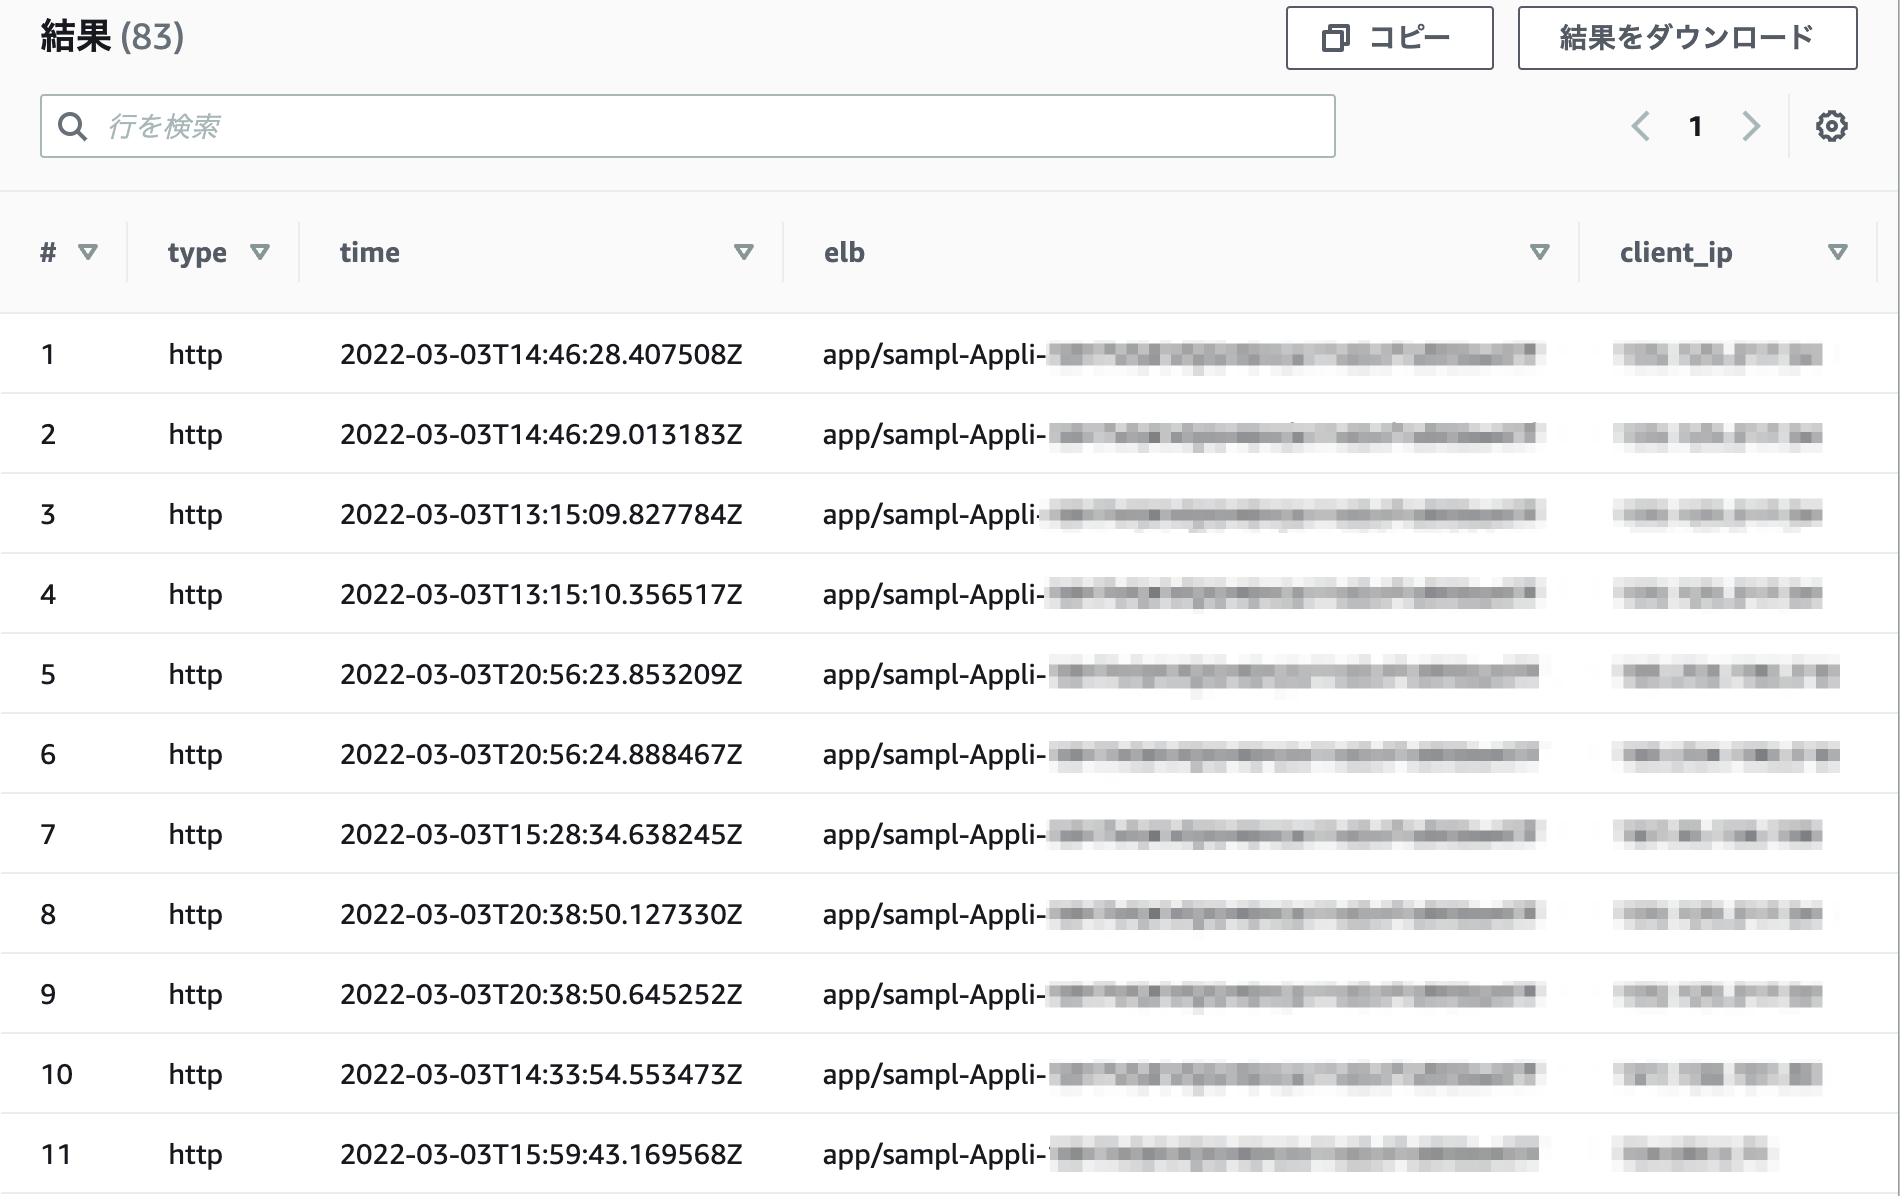Sort by the # column arrow
The image size is (1900, 1196).
pos(88,252)
